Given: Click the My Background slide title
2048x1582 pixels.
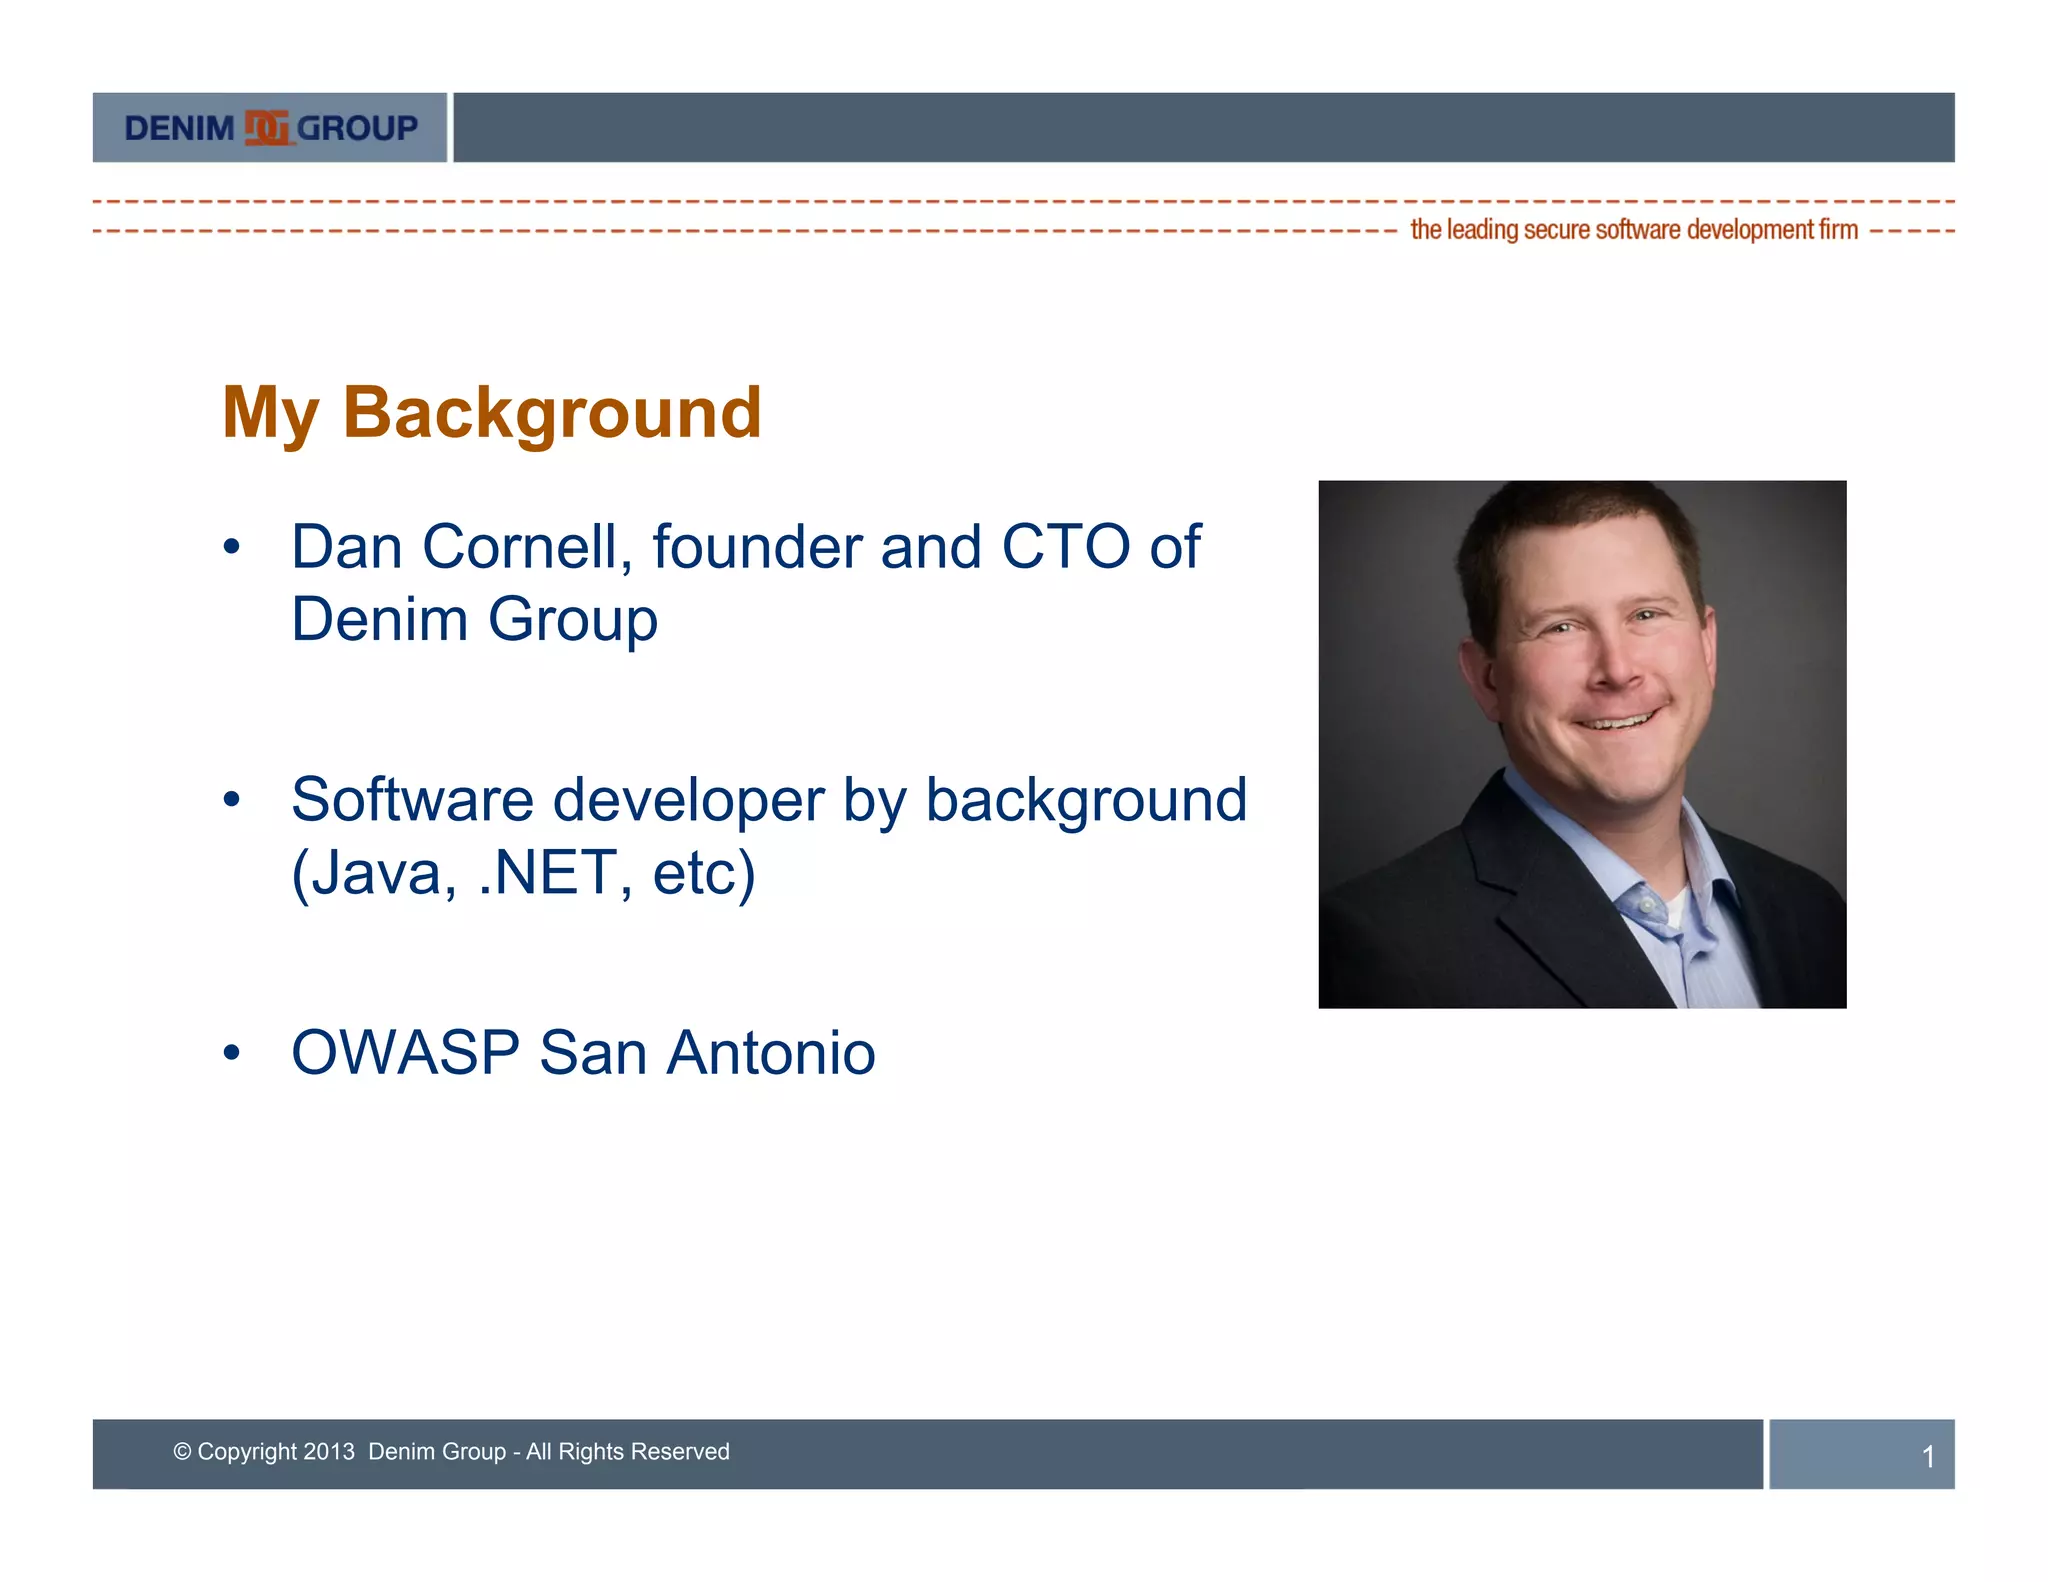Looking at the screenshot, I should (x=491, y=412).
